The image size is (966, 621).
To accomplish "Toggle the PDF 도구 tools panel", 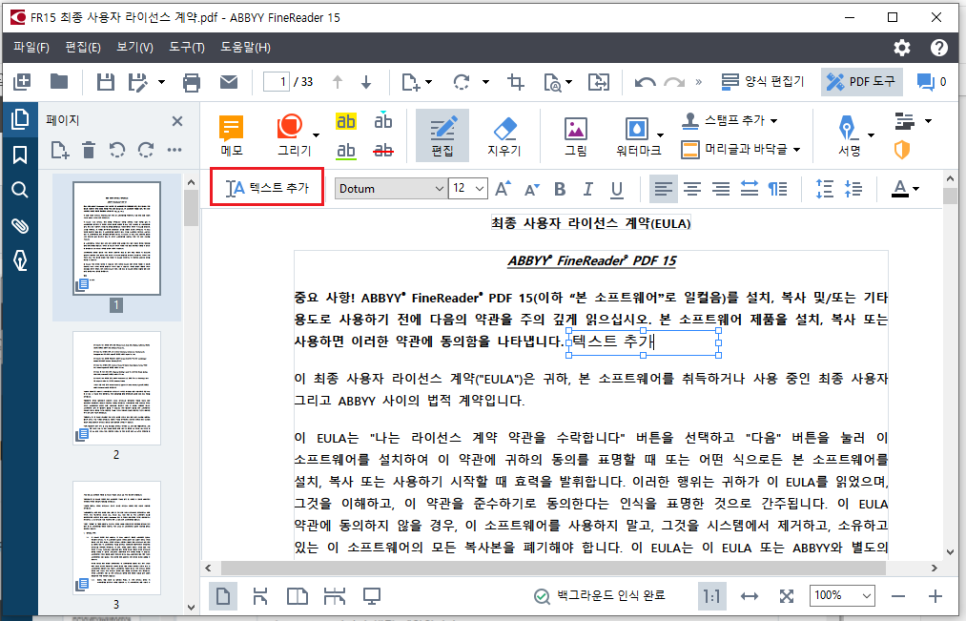I will click(861, 81).
